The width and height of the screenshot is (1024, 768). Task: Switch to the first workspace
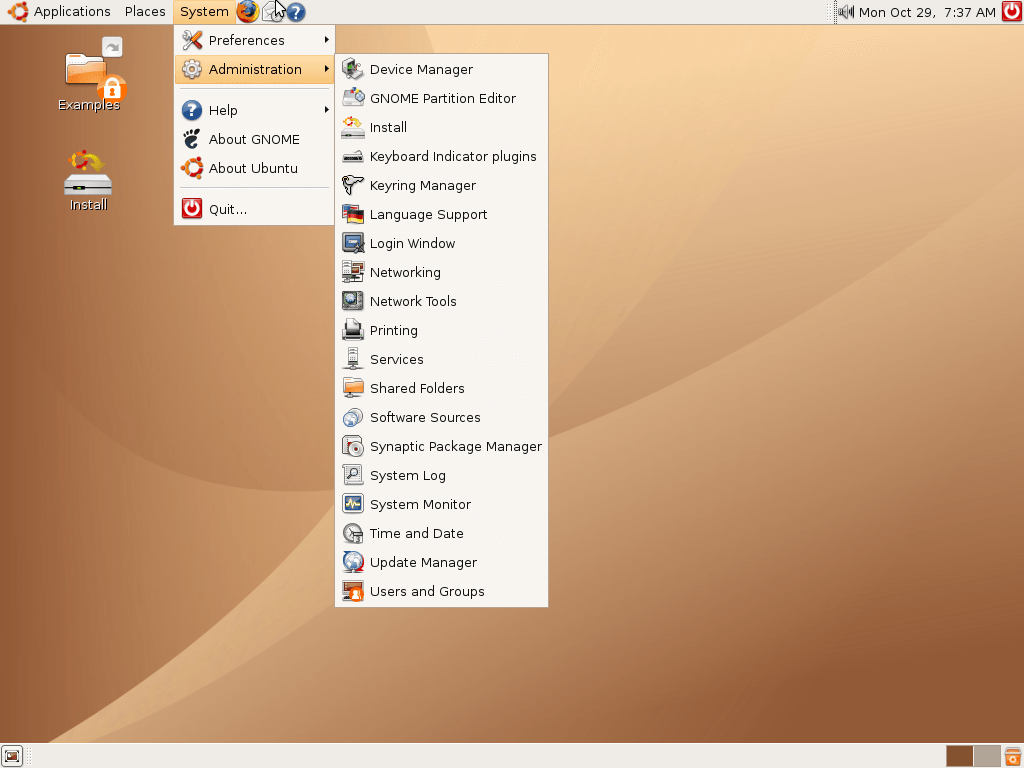click(x=959, y=756)
